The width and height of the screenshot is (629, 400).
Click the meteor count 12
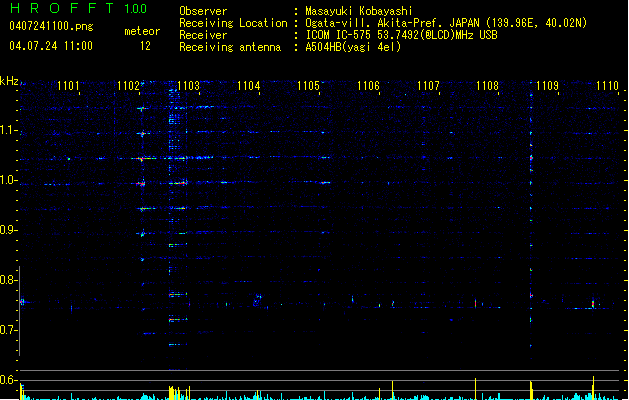tap(145, 46)
